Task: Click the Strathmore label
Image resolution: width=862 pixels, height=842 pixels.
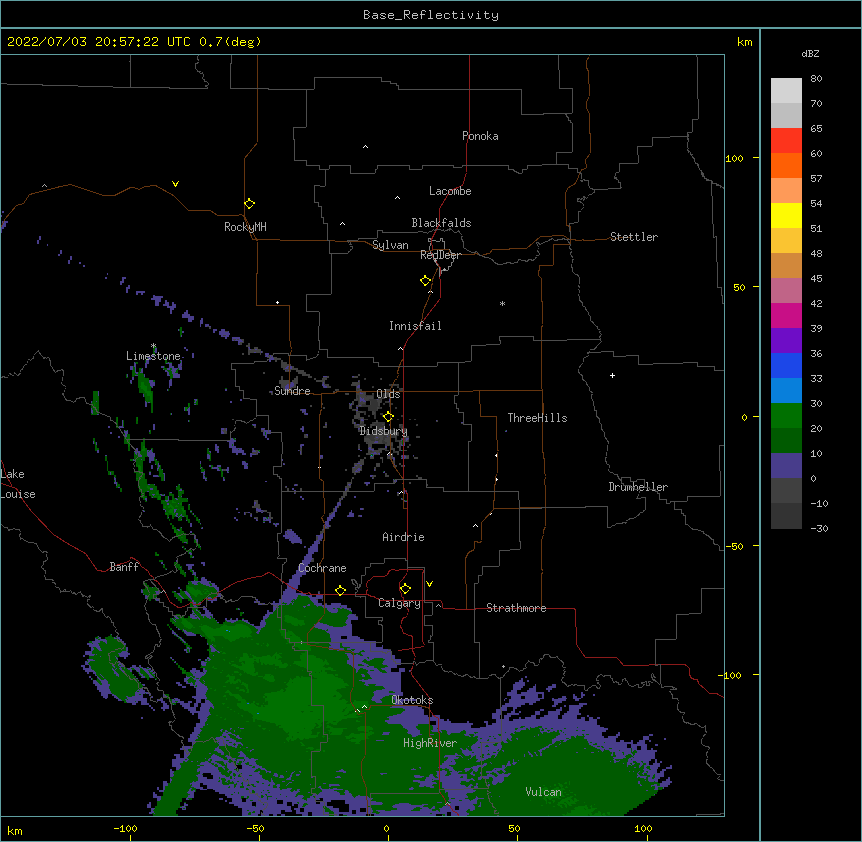Action: (516, 608)
